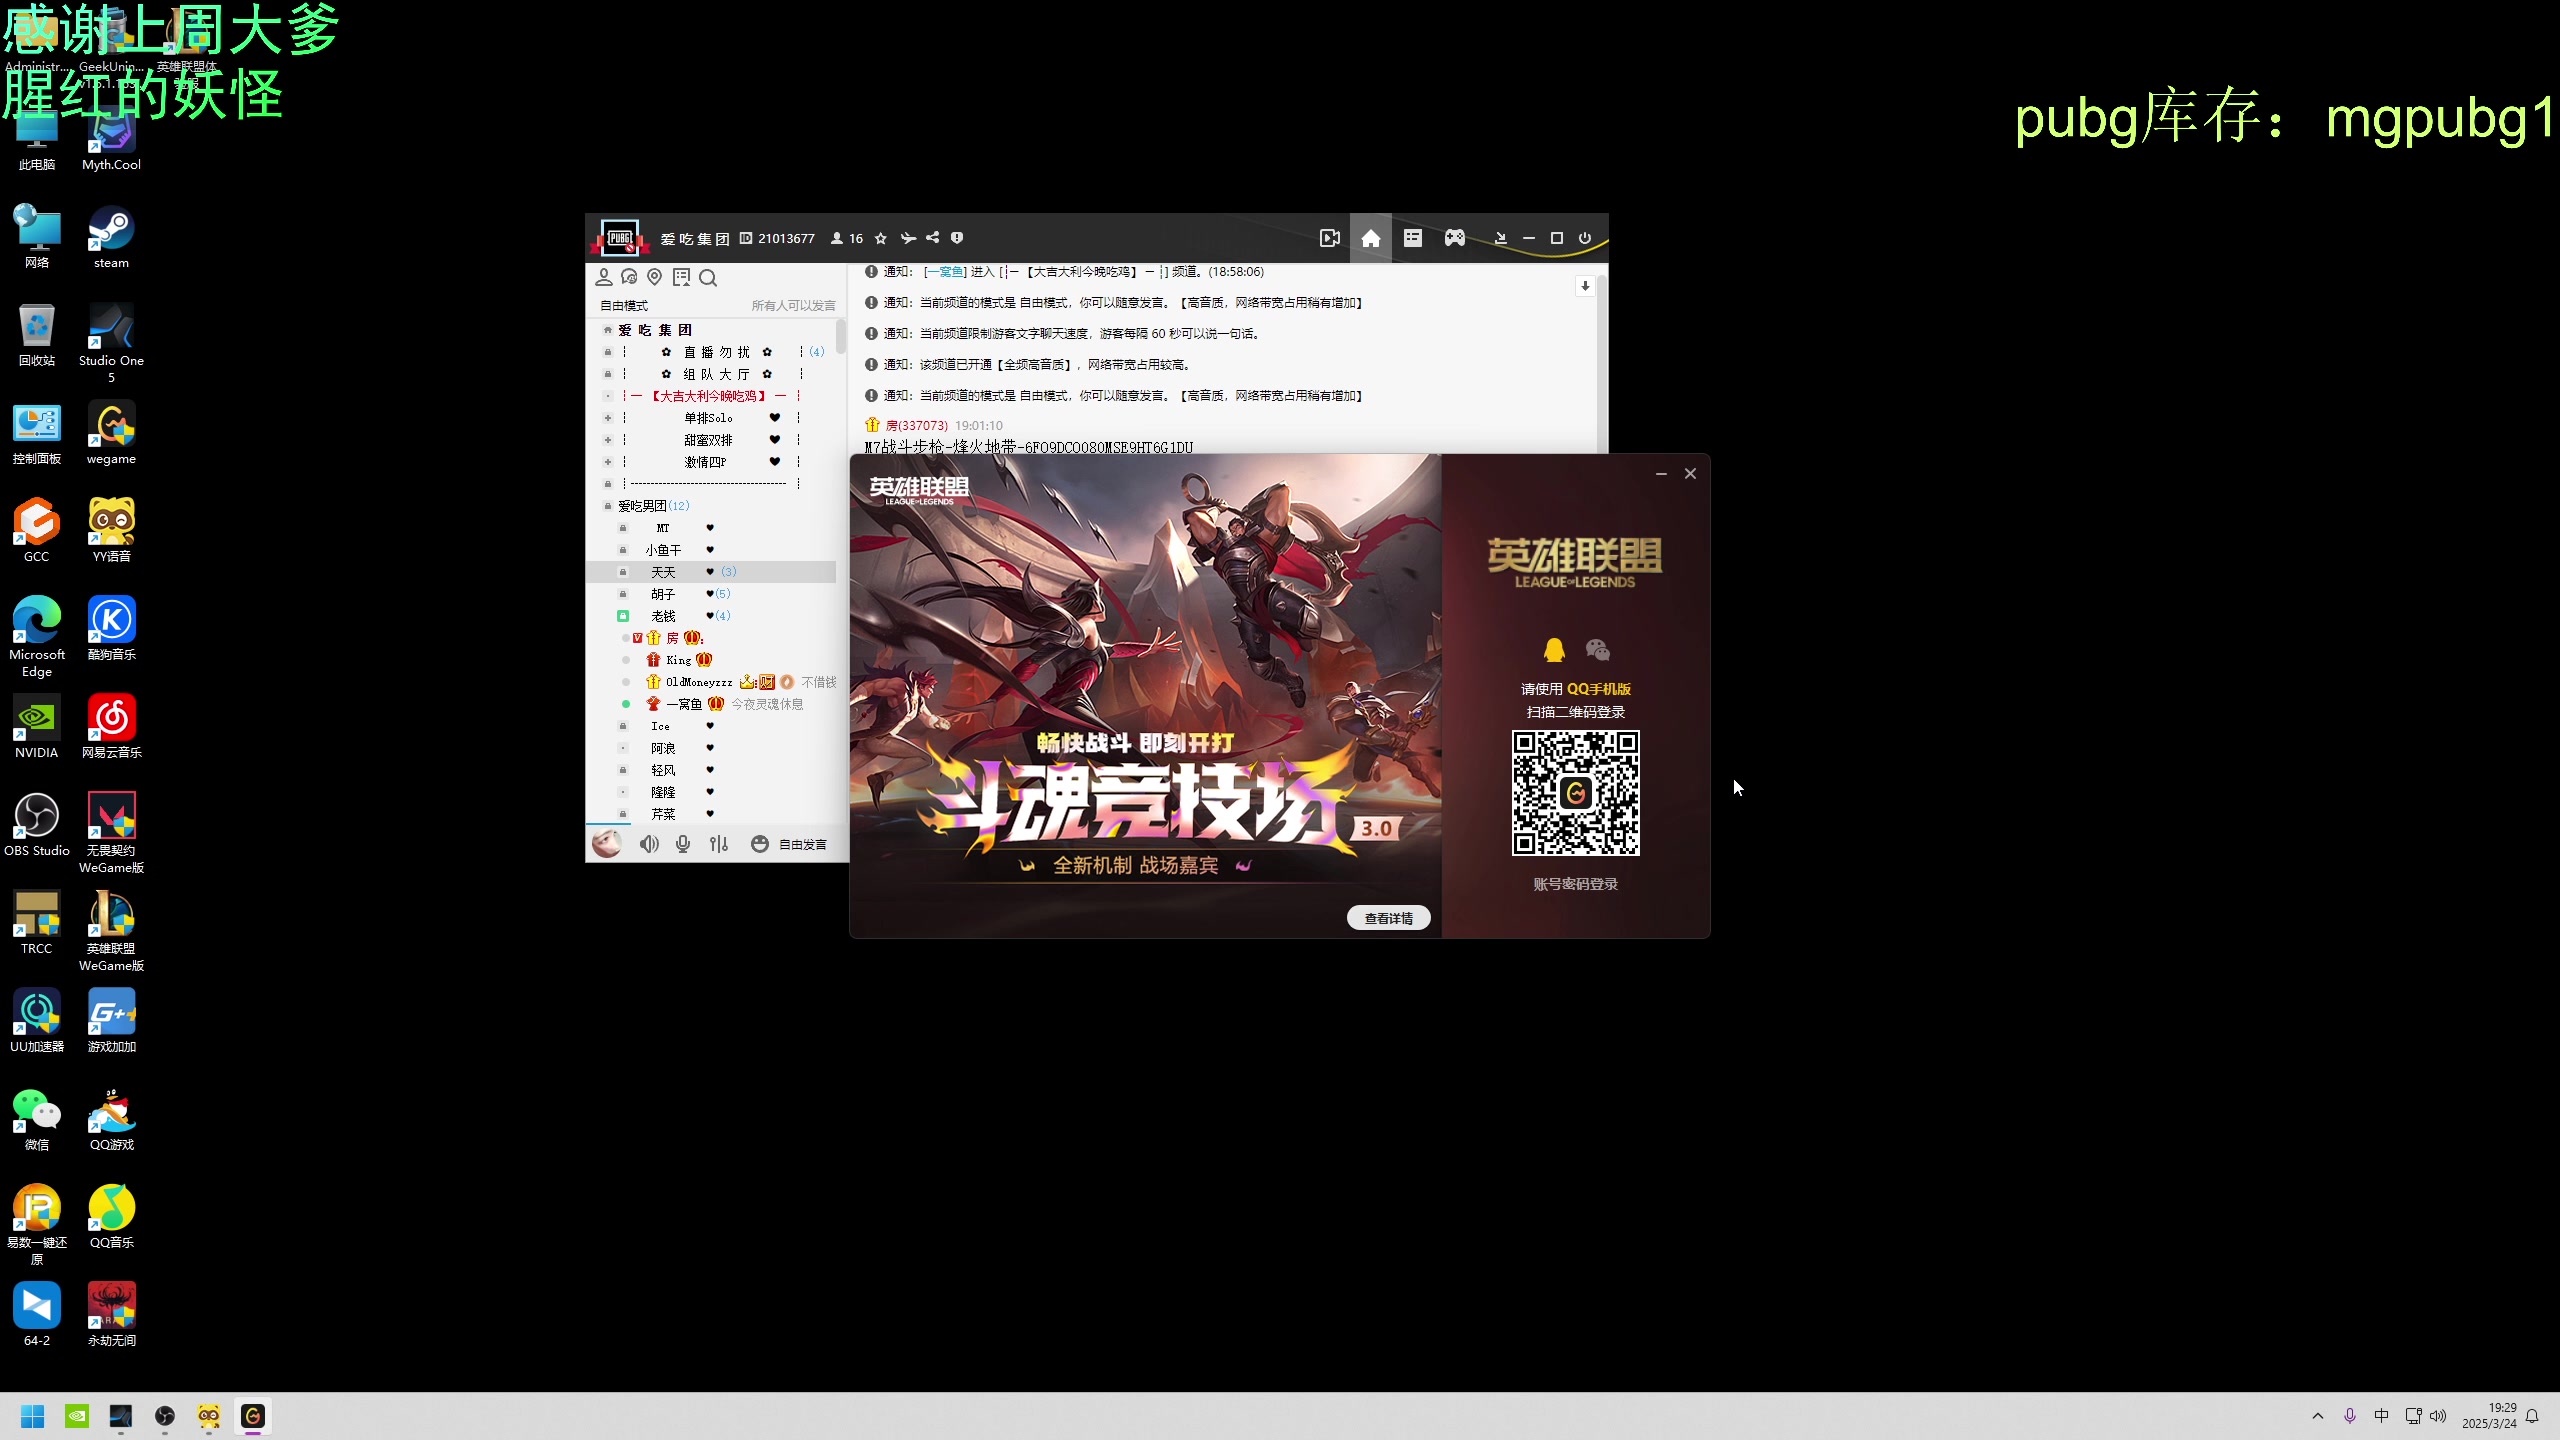Click the YY语音 taskbar icon
2560x1440 pixels.
click(209, 1416)
